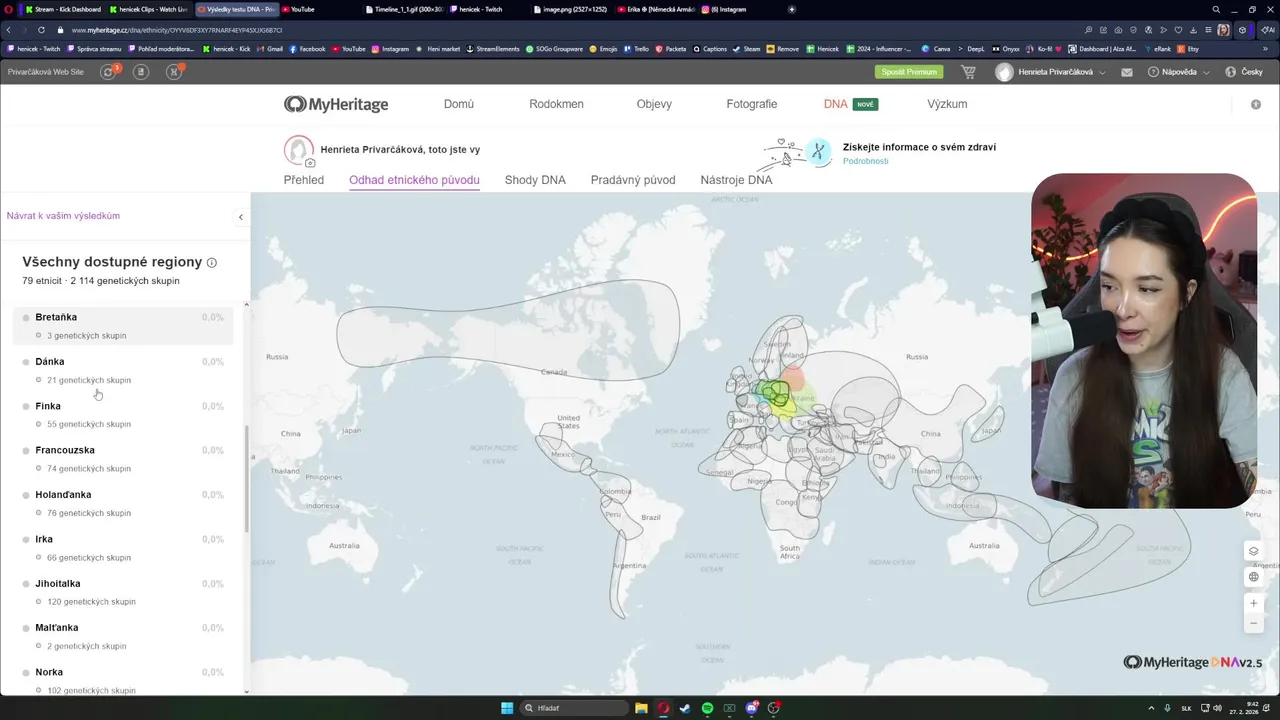Click the first notification icon in site bar

coord(109,72)
